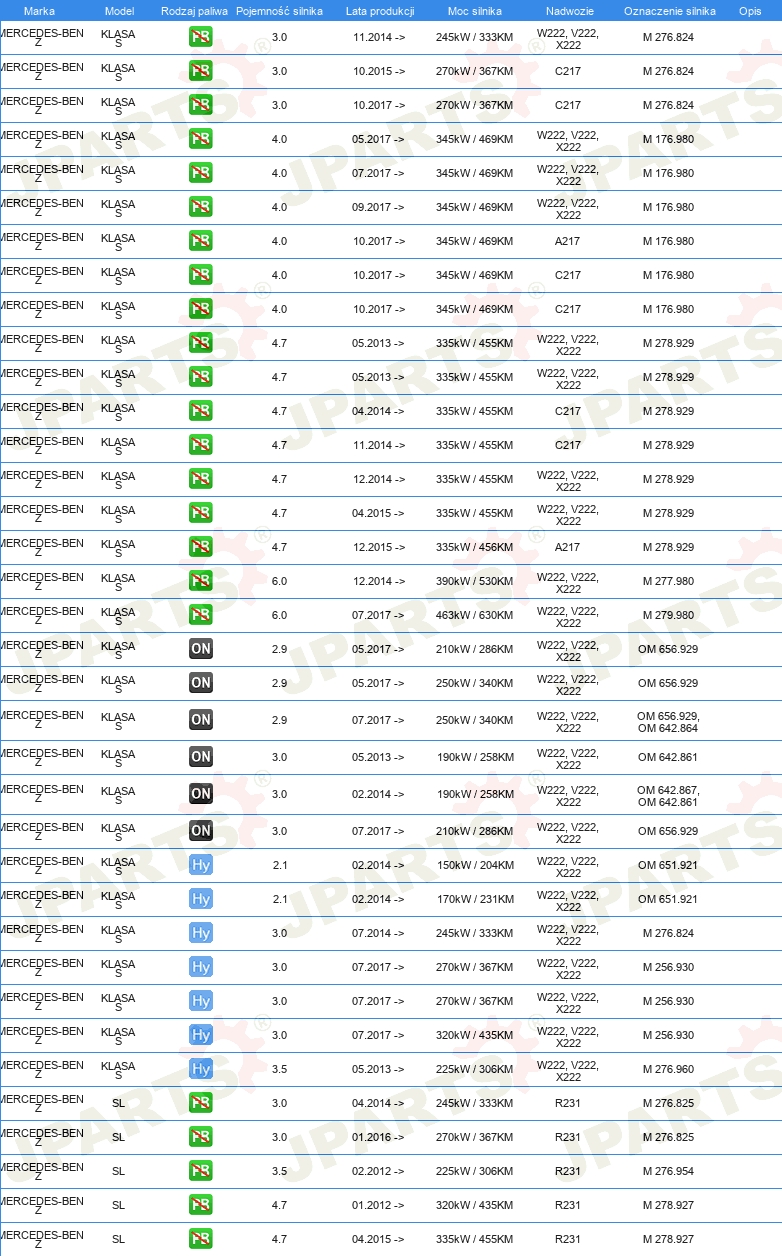Select Hy hybrid icon for 3.0 320kW row
The height and width of the screenshot is (1256, 782).
click(201, 1036)
